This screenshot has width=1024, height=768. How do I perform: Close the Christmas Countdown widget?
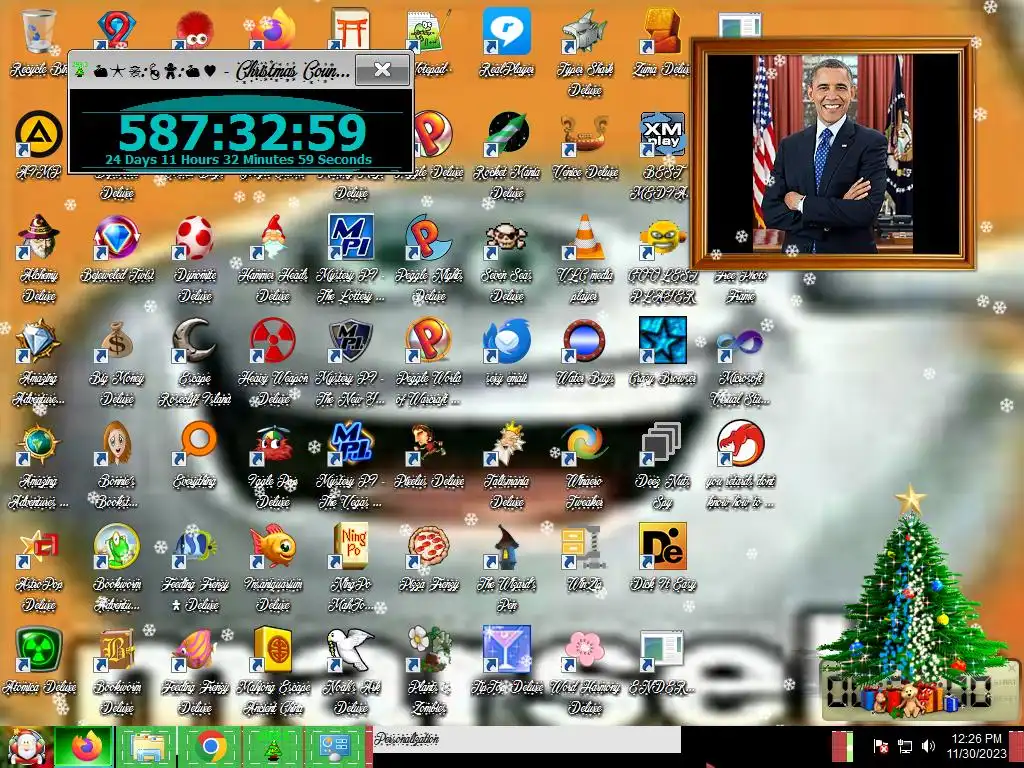383,69
